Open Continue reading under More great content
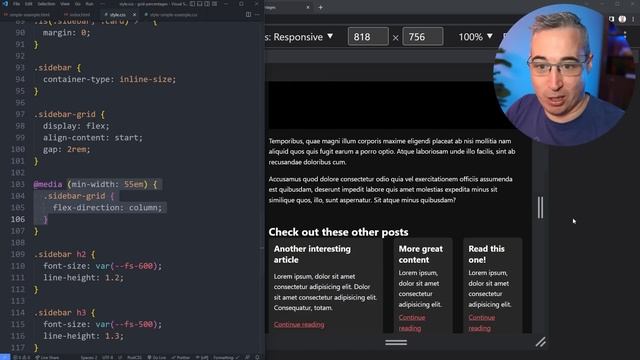 [412, 322]
